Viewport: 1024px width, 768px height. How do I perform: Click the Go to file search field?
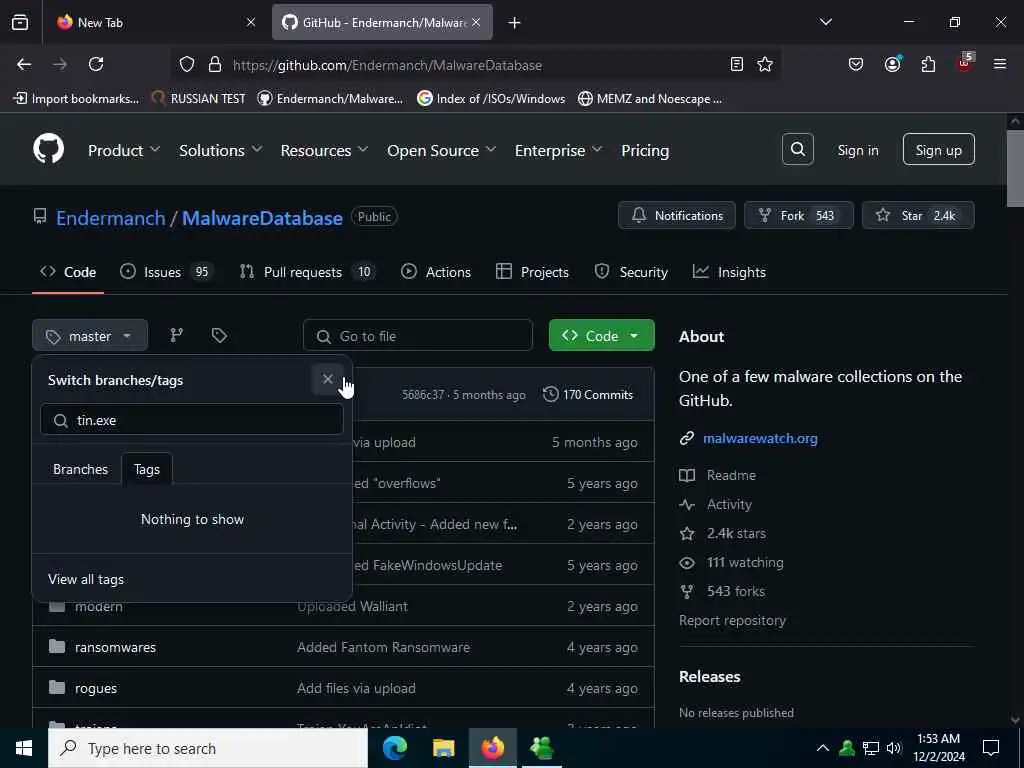(x=417, y=336)
